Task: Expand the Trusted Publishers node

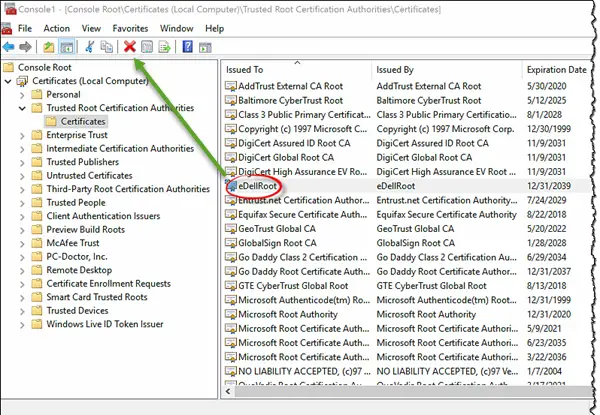Action: pos(22,163)
